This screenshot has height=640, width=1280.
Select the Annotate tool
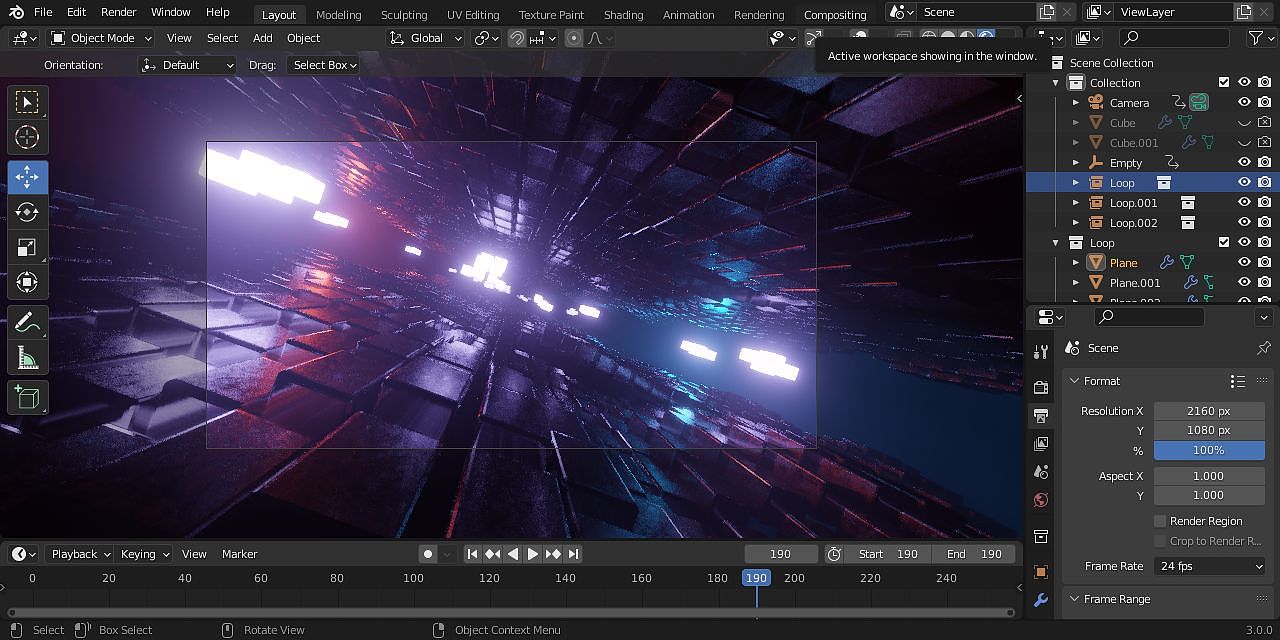[x=27, y=322]
